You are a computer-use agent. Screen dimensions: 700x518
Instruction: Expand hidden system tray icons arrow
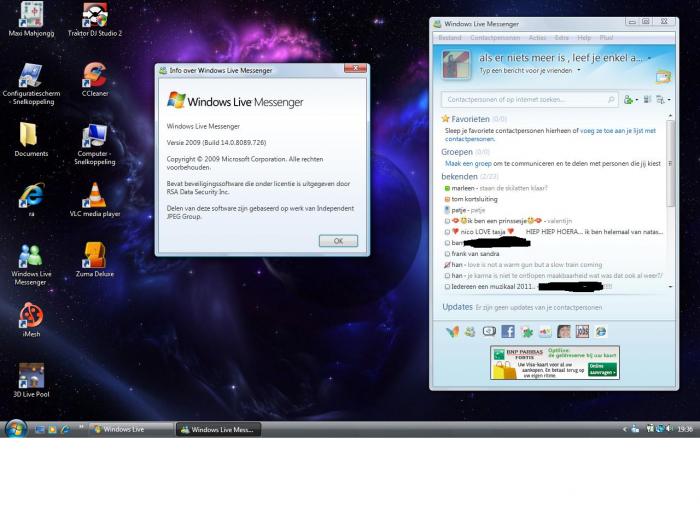(x=625, y=429)
